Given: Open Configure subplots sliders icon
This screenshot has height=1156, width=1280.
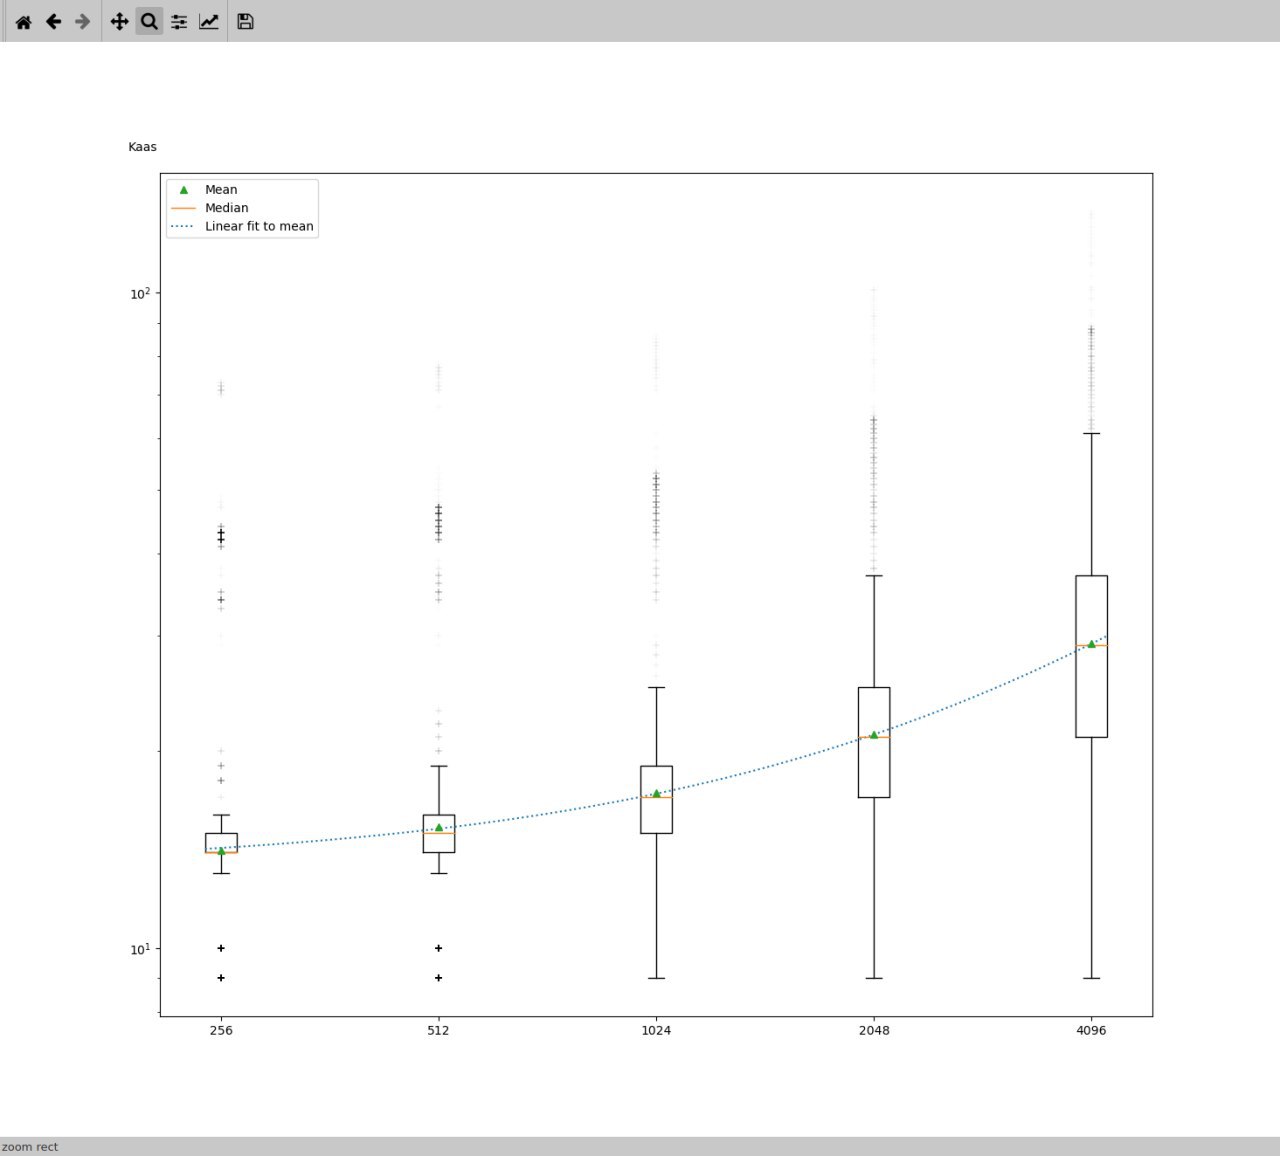Looking at the screenshot, I should 179,21.
